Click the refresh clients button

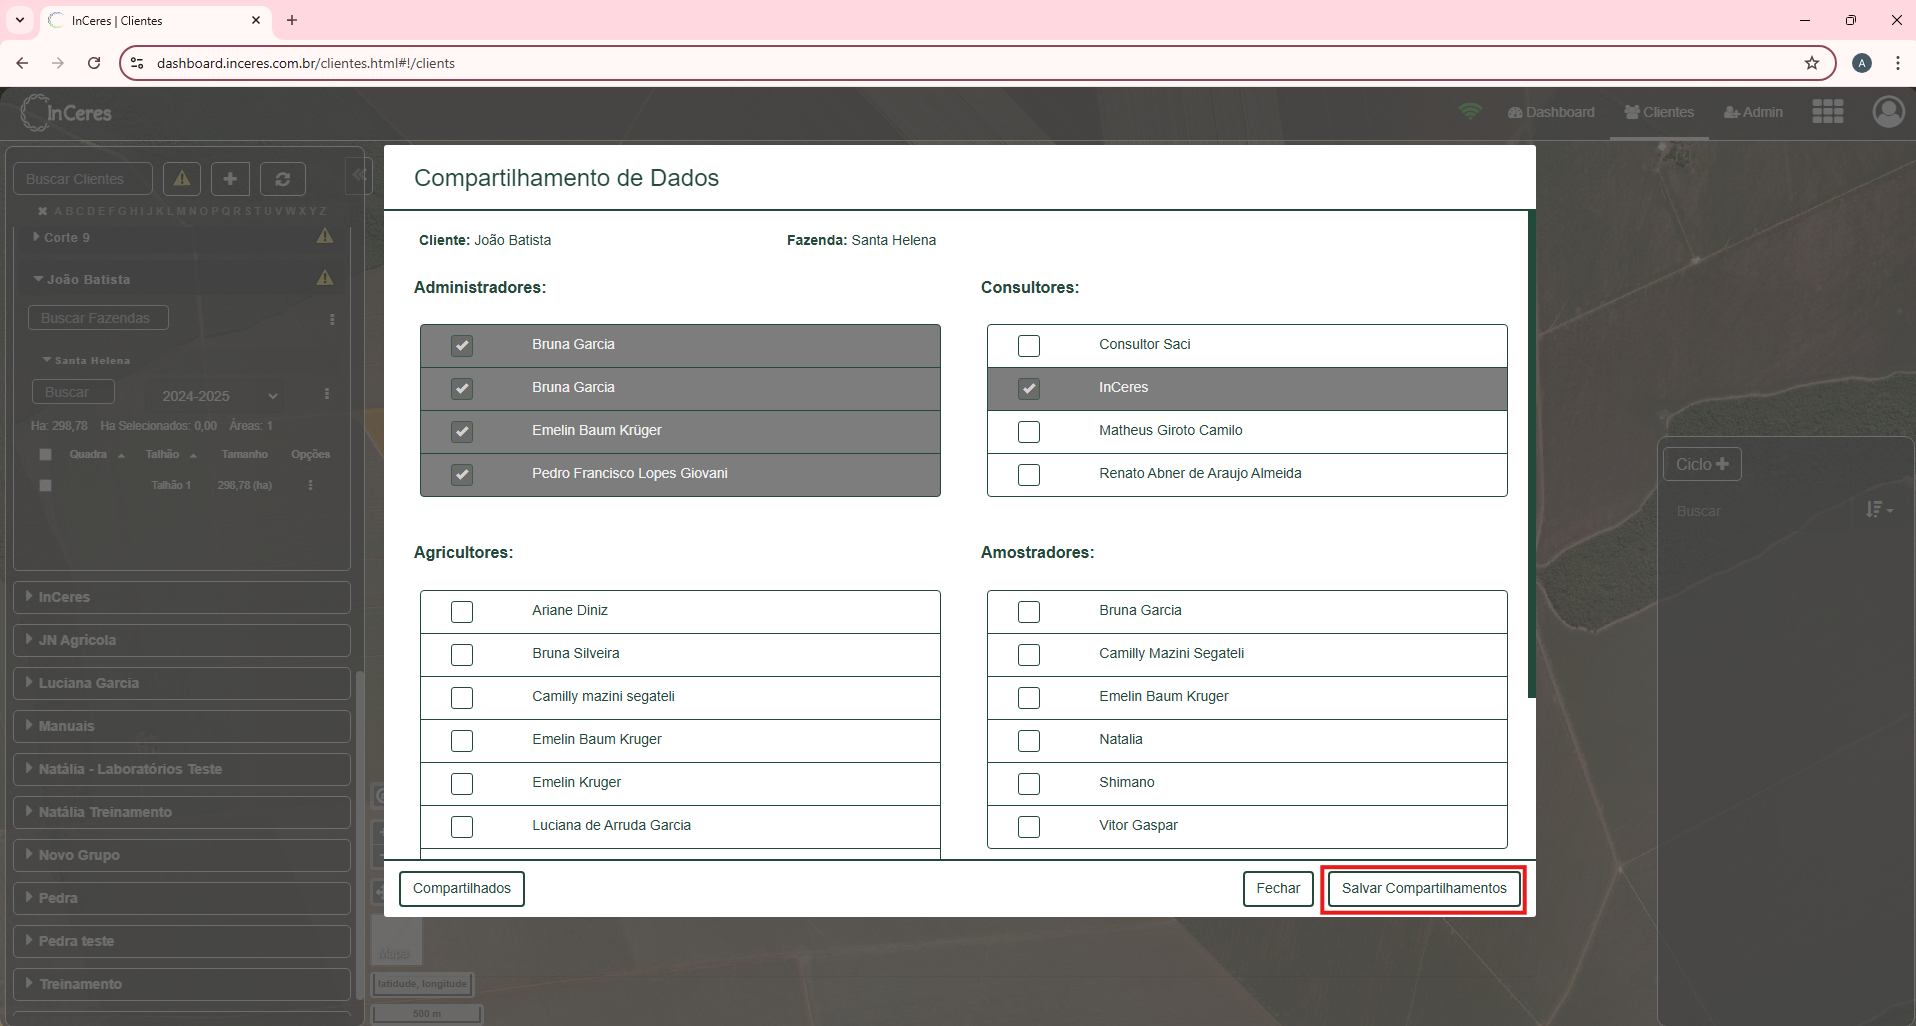click(x=283, y=179)
